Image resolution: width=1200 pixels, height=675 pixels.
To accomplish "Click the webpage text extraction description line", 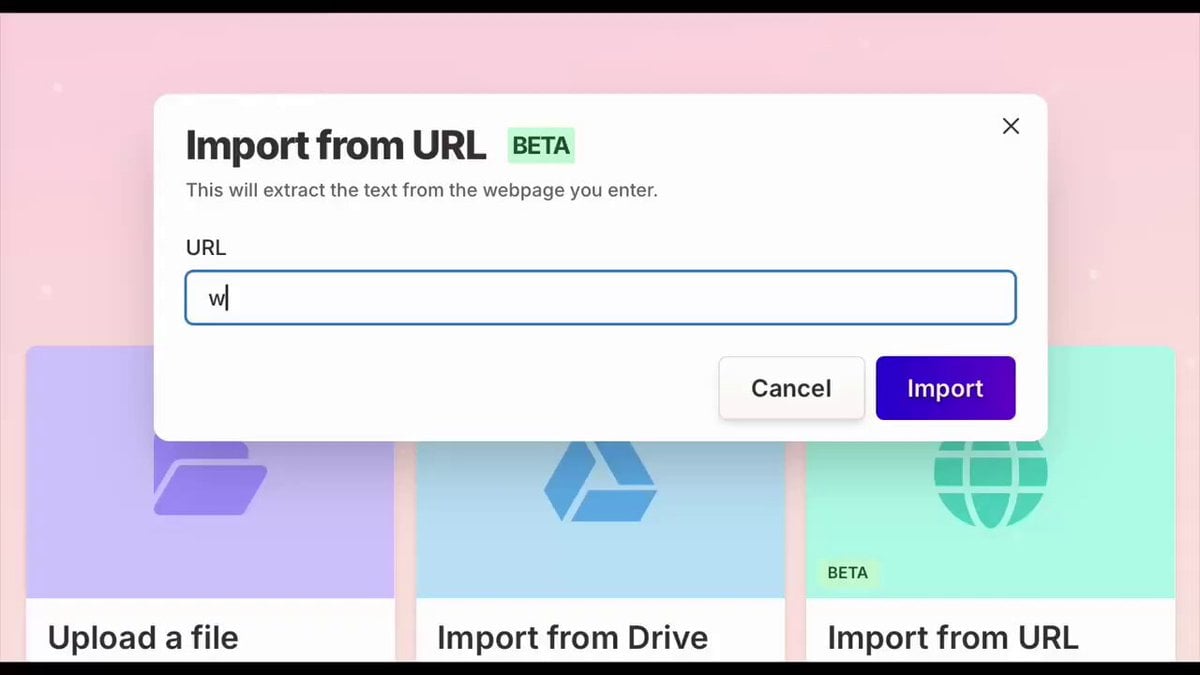I will coord(421,190).
